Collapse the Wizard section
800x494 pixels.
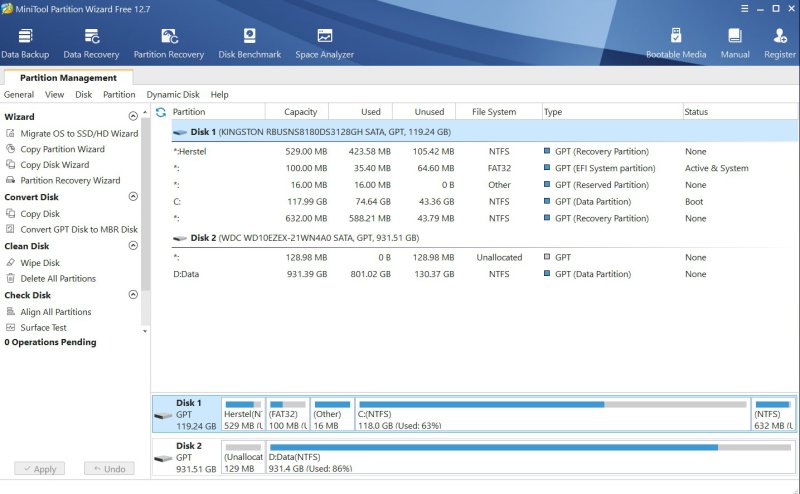tap(133, 117)
